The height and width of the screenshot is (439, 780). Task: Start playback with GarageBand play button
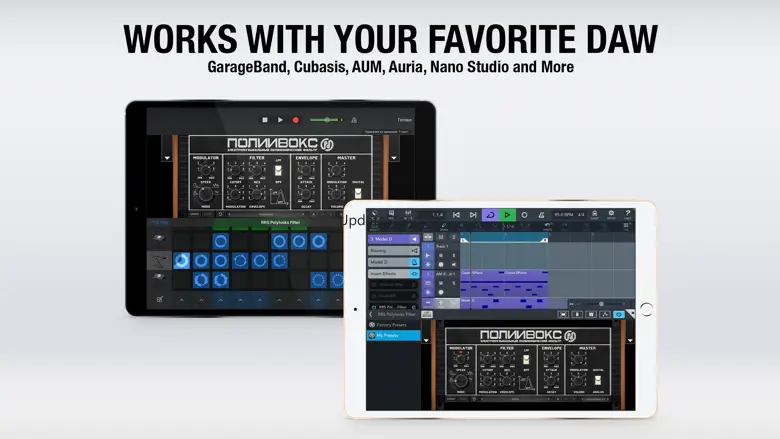pos(280,120)
